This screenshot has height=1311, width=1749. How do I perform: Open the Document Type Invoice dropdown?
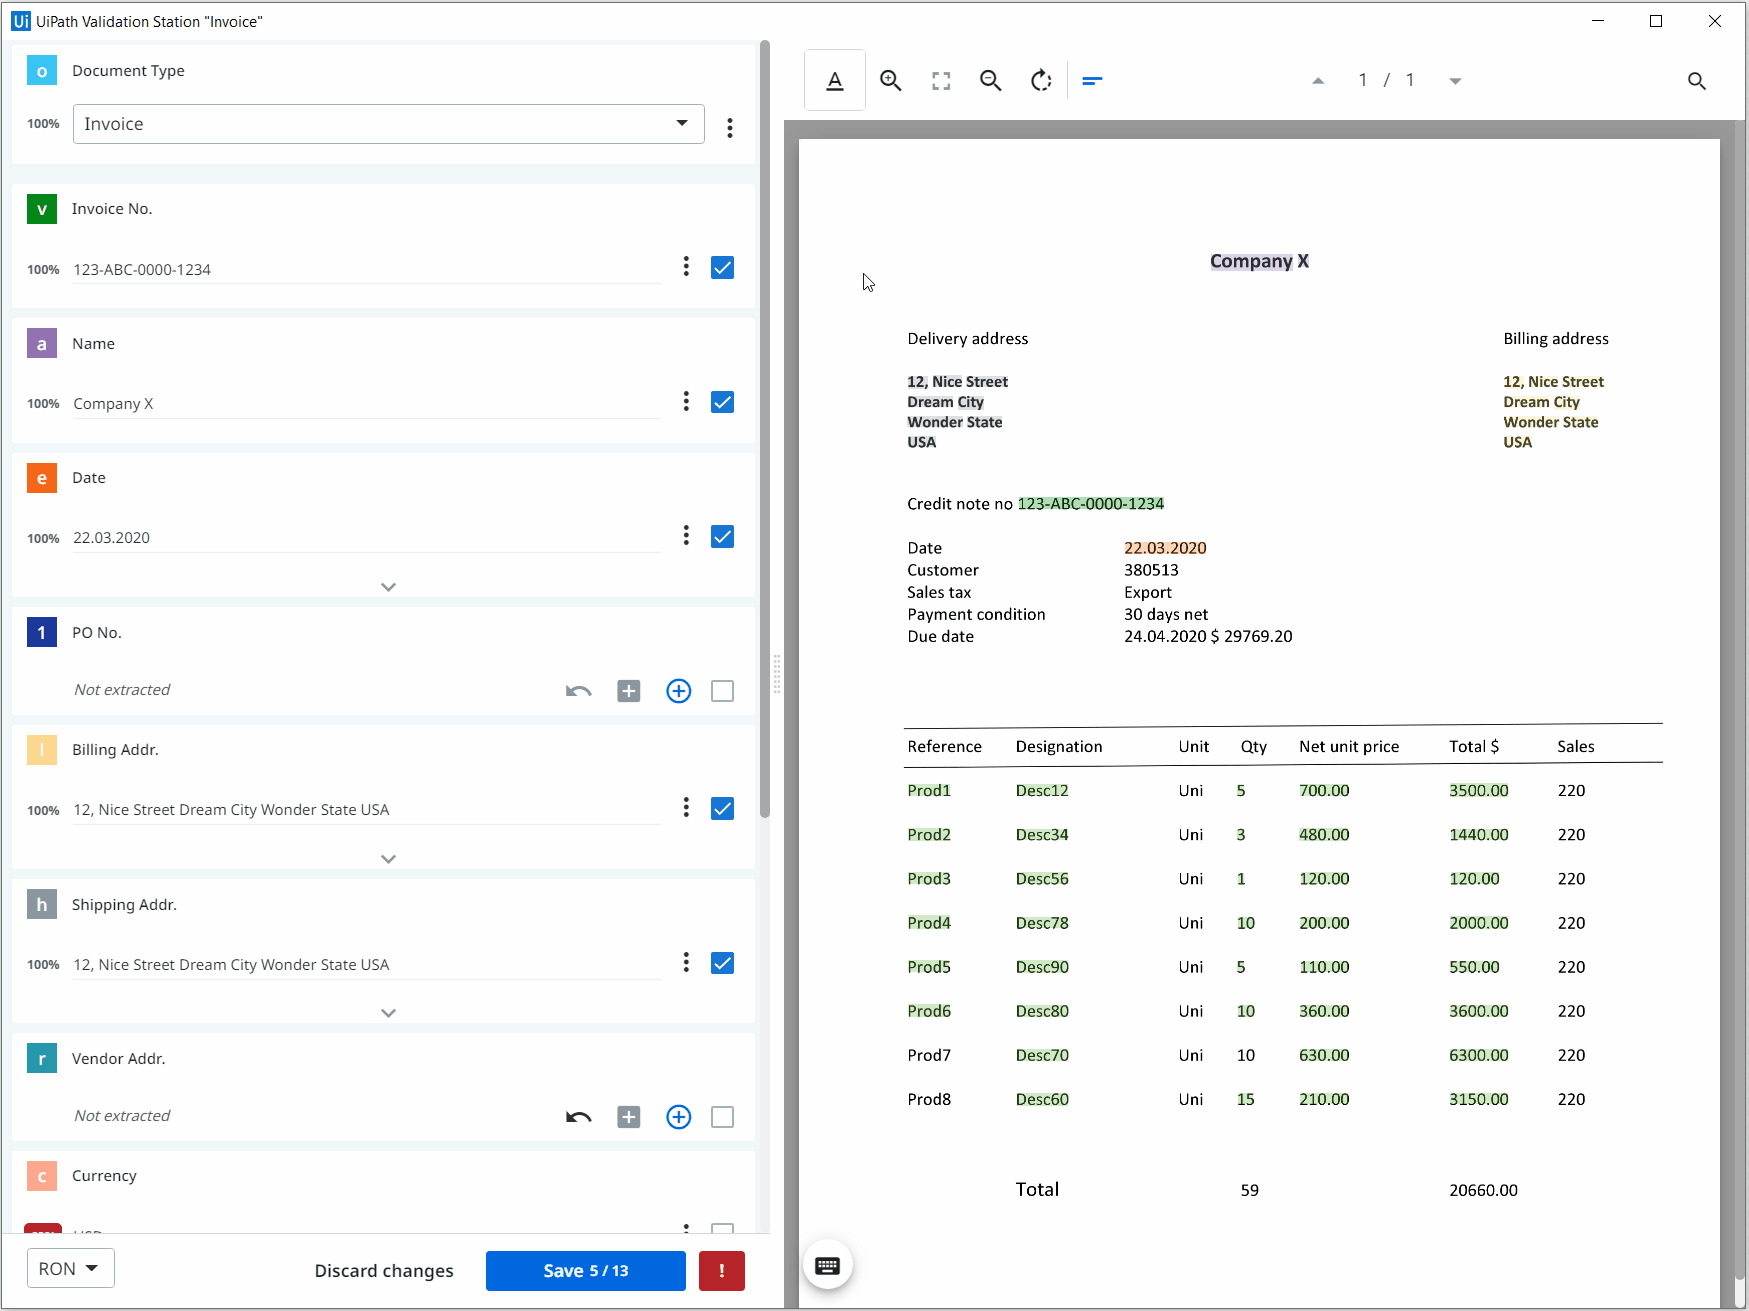[388, 124]
